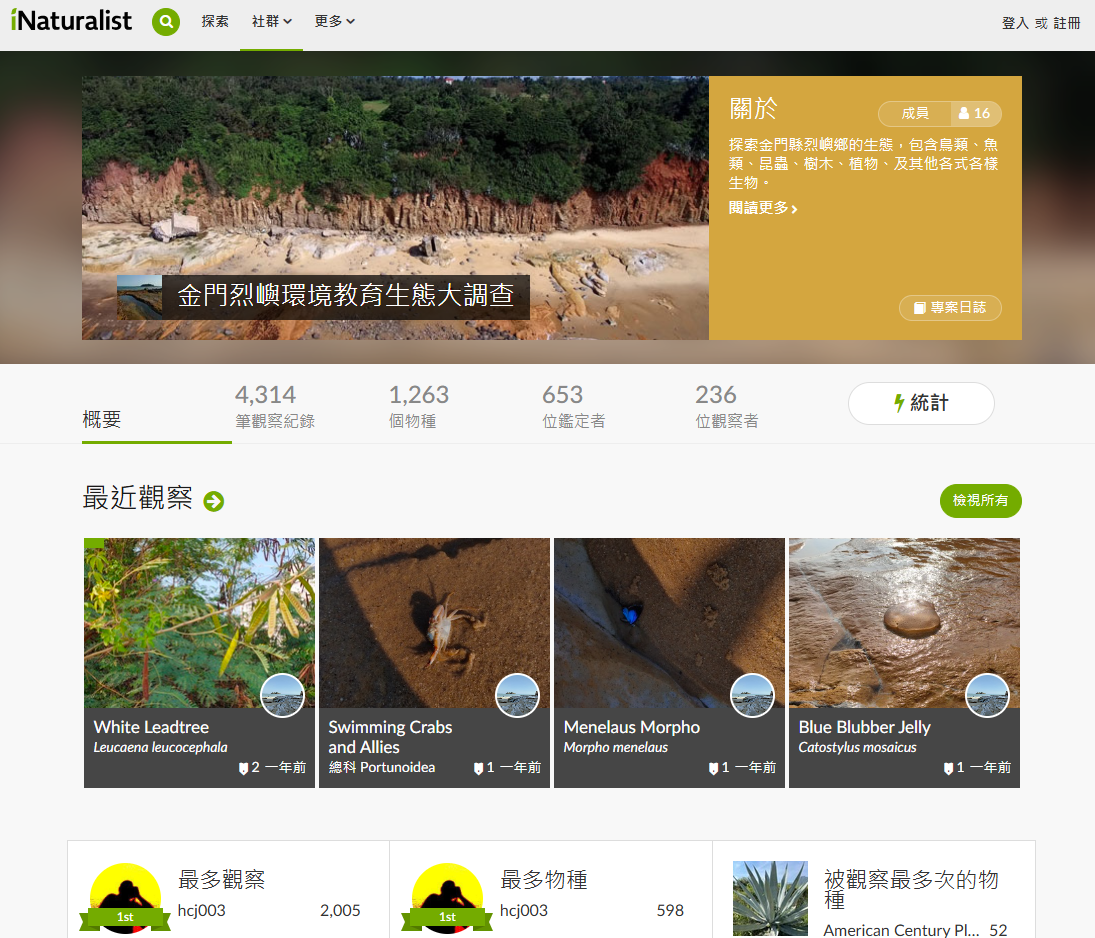Viewport: 1095px width, 938px height.
Task: Select the 1,263 個物種 tab
Action: click(x=418, y=406)
